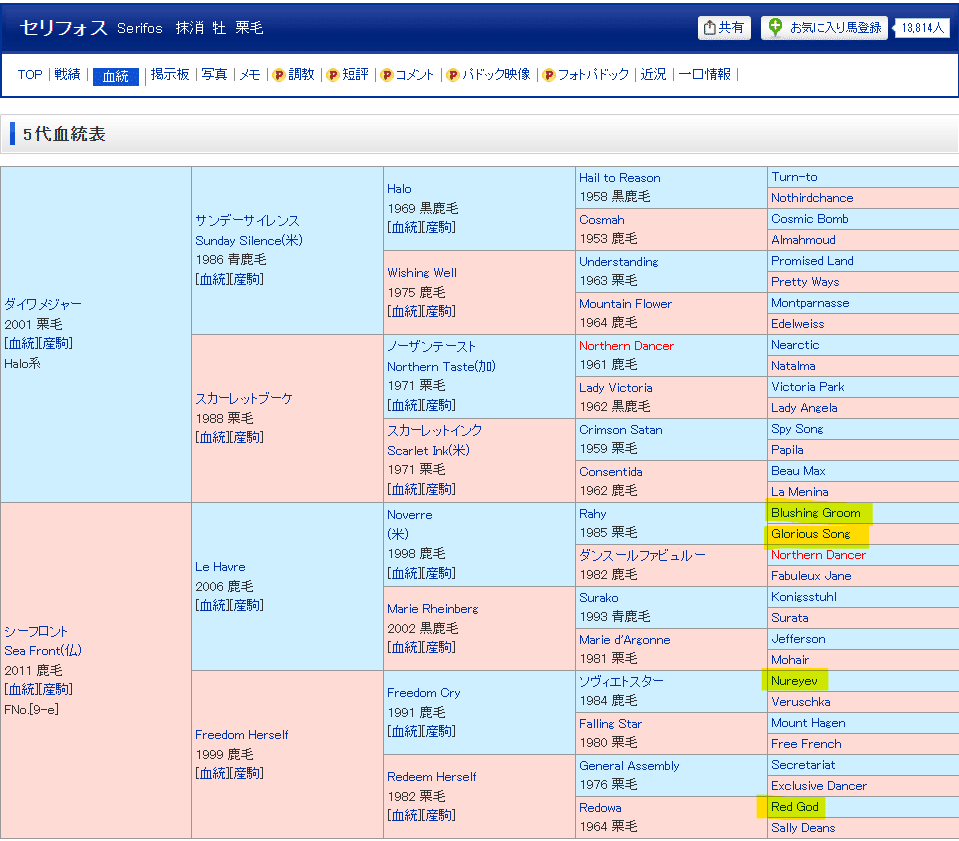Open サンデーサイレンス horse link
This screenshot has height=841, width=959.
pos(247,220)
